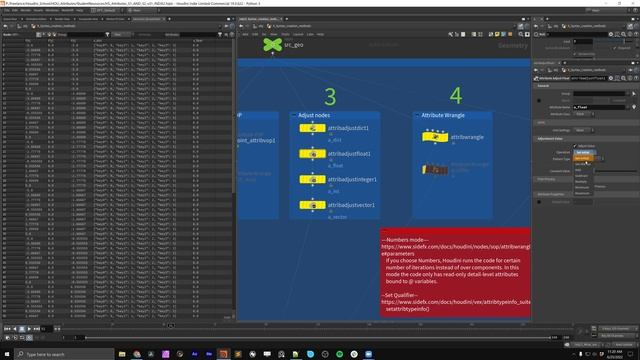Click the filter icon beside Attributes field
640x360 pixels.
pyautogui.click(x=220, y=35)
